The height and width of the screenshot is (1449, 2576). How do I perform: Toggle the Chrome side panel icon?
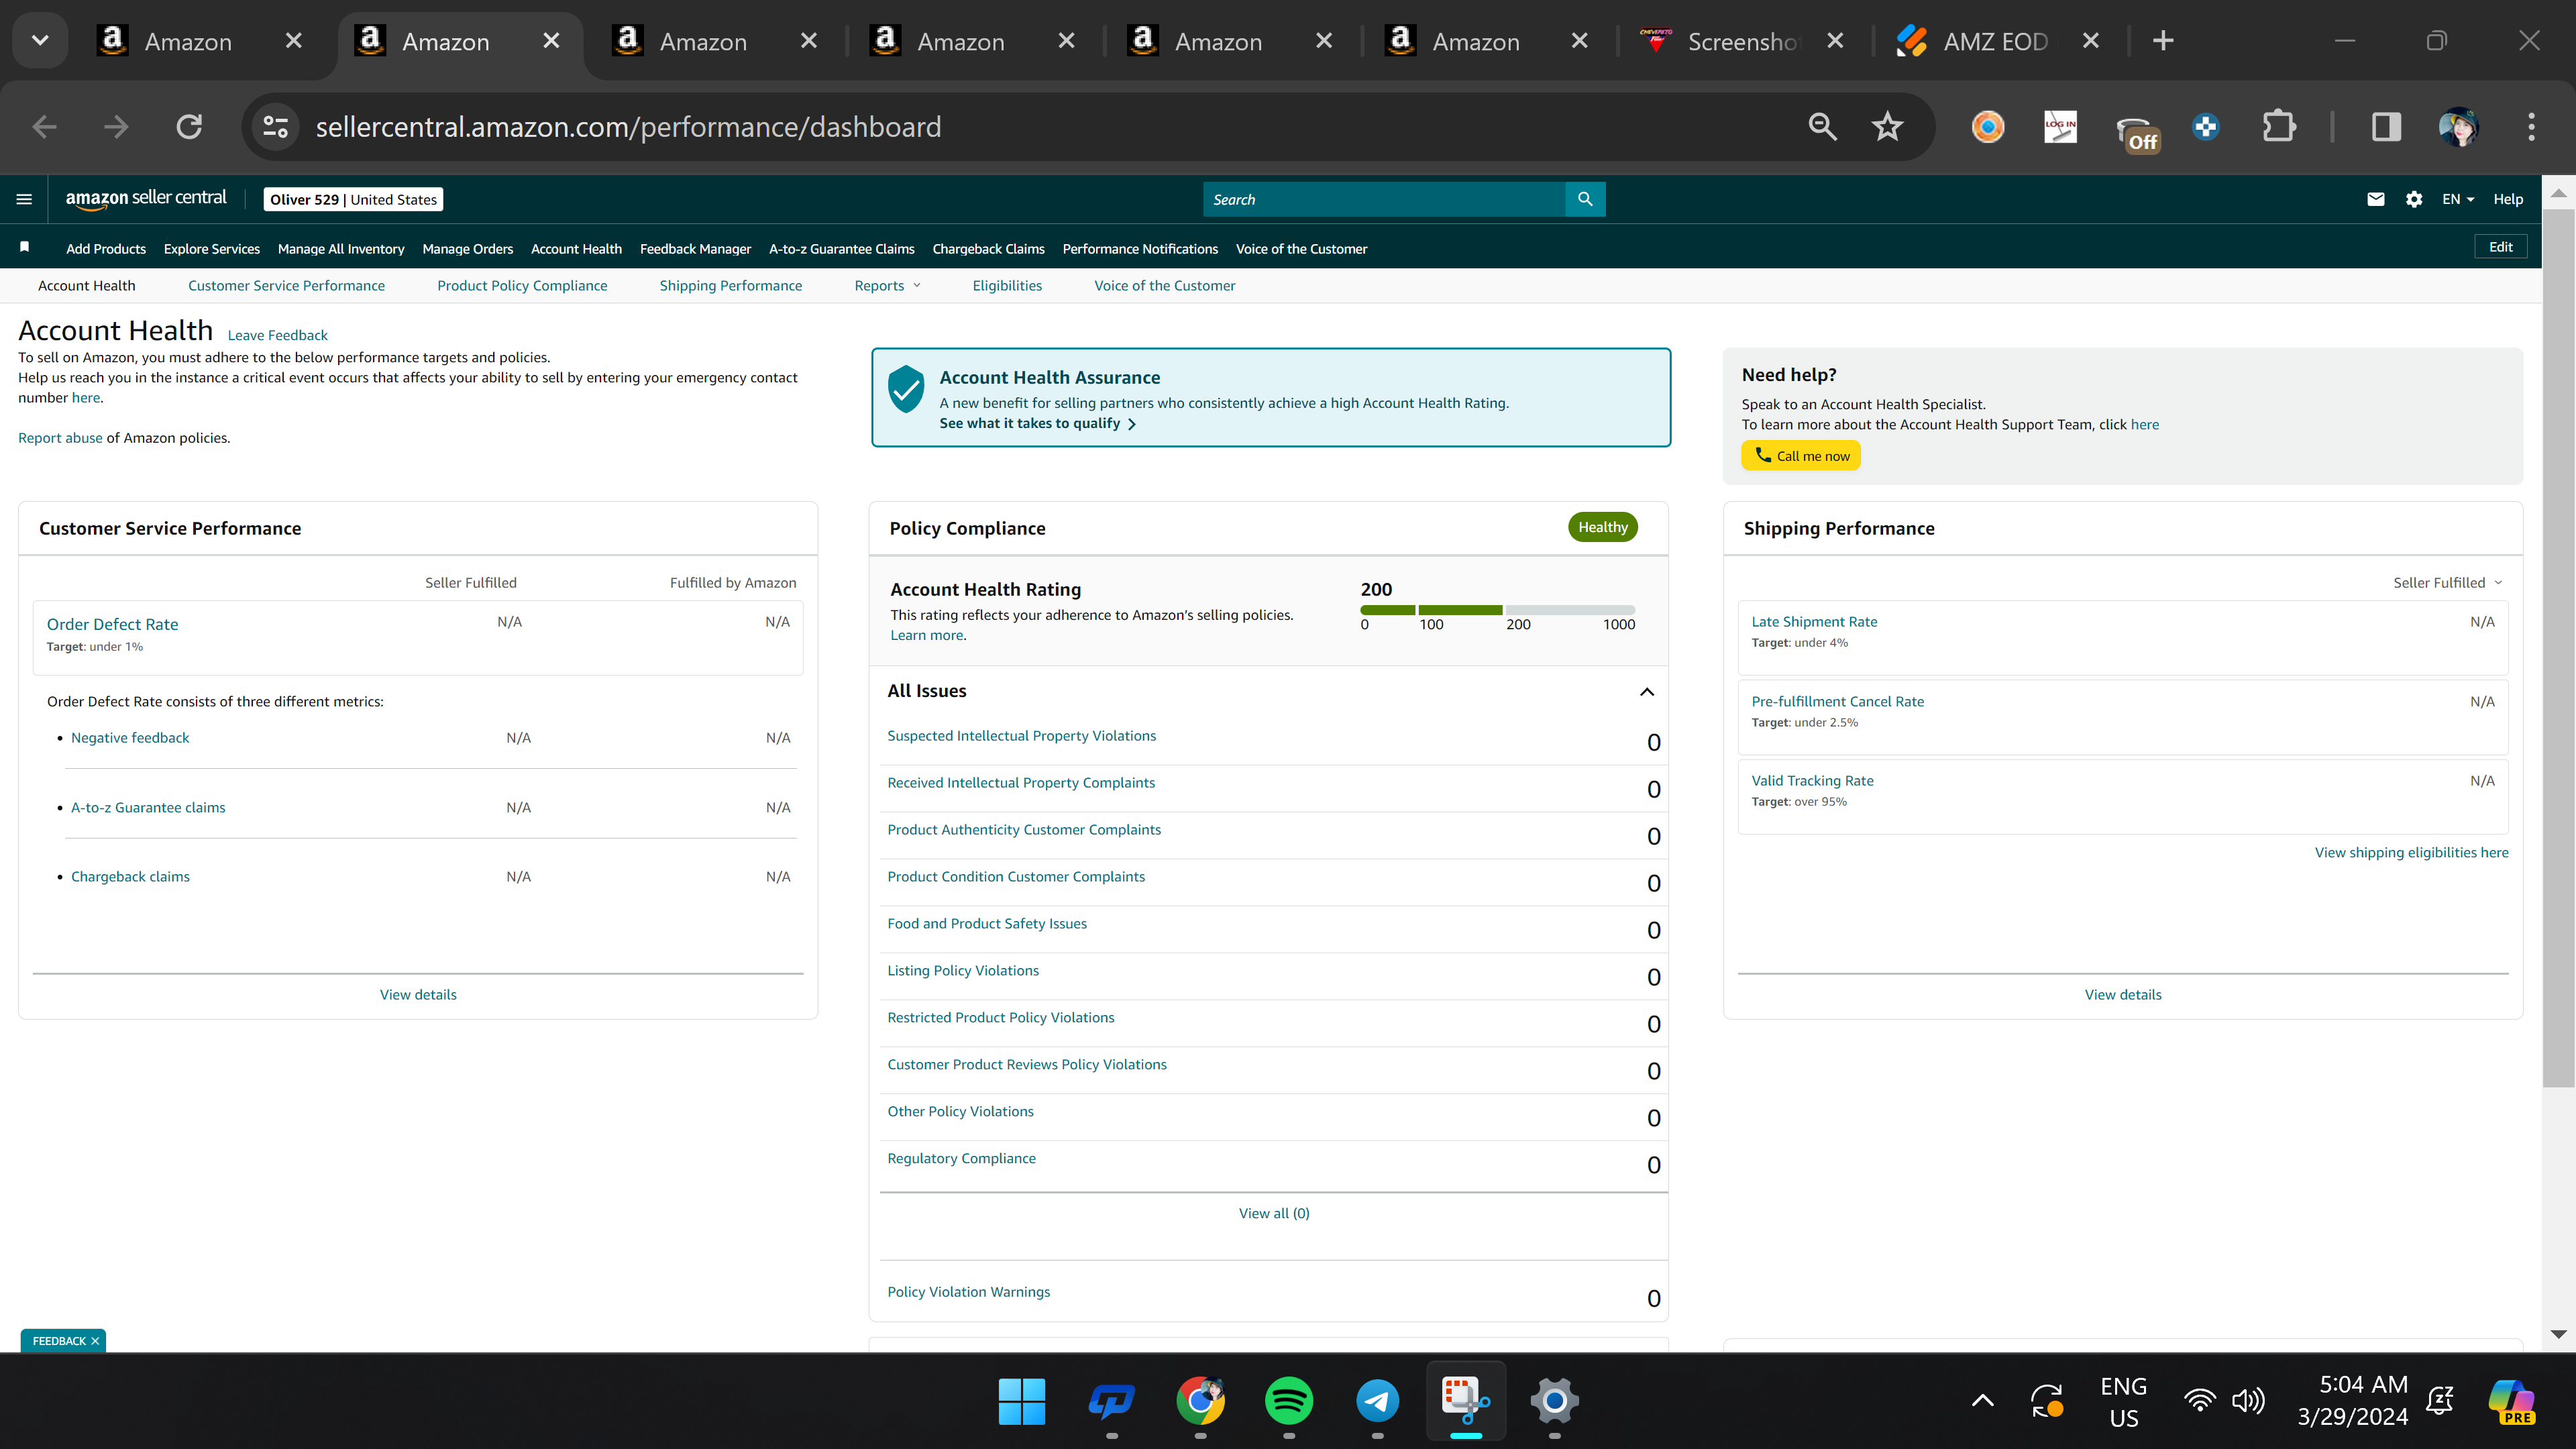click(2386, 127)
